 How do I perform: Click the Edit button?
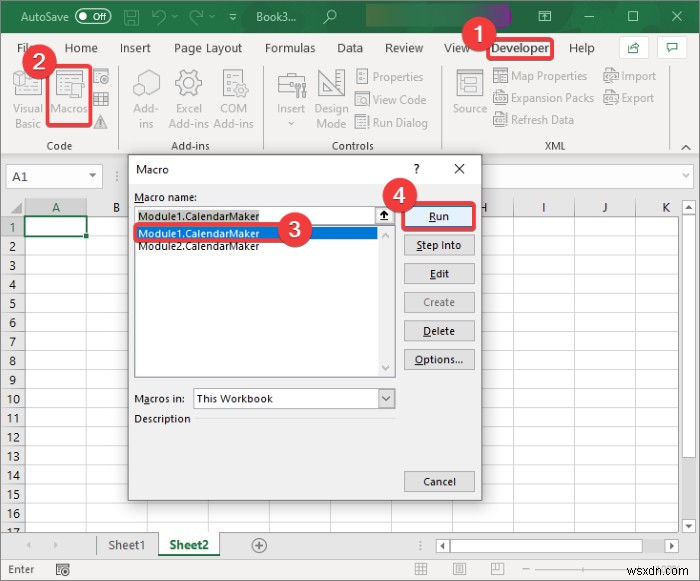click(439, 274)
